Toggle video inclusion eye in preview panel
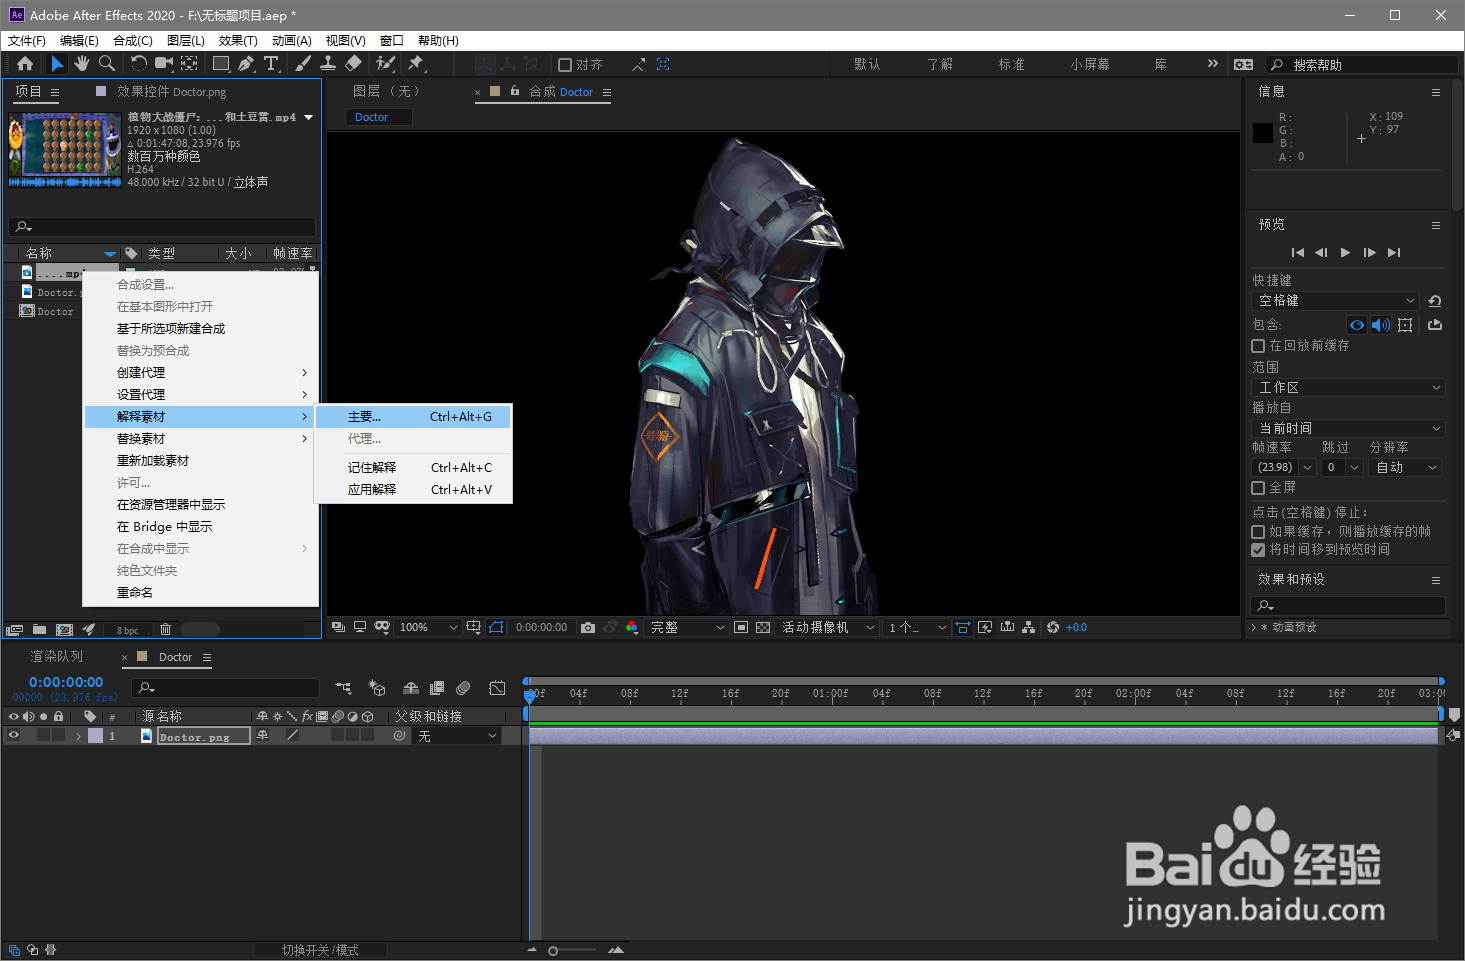This screenshot has width=1465, height=961. tap(1357, 325)
